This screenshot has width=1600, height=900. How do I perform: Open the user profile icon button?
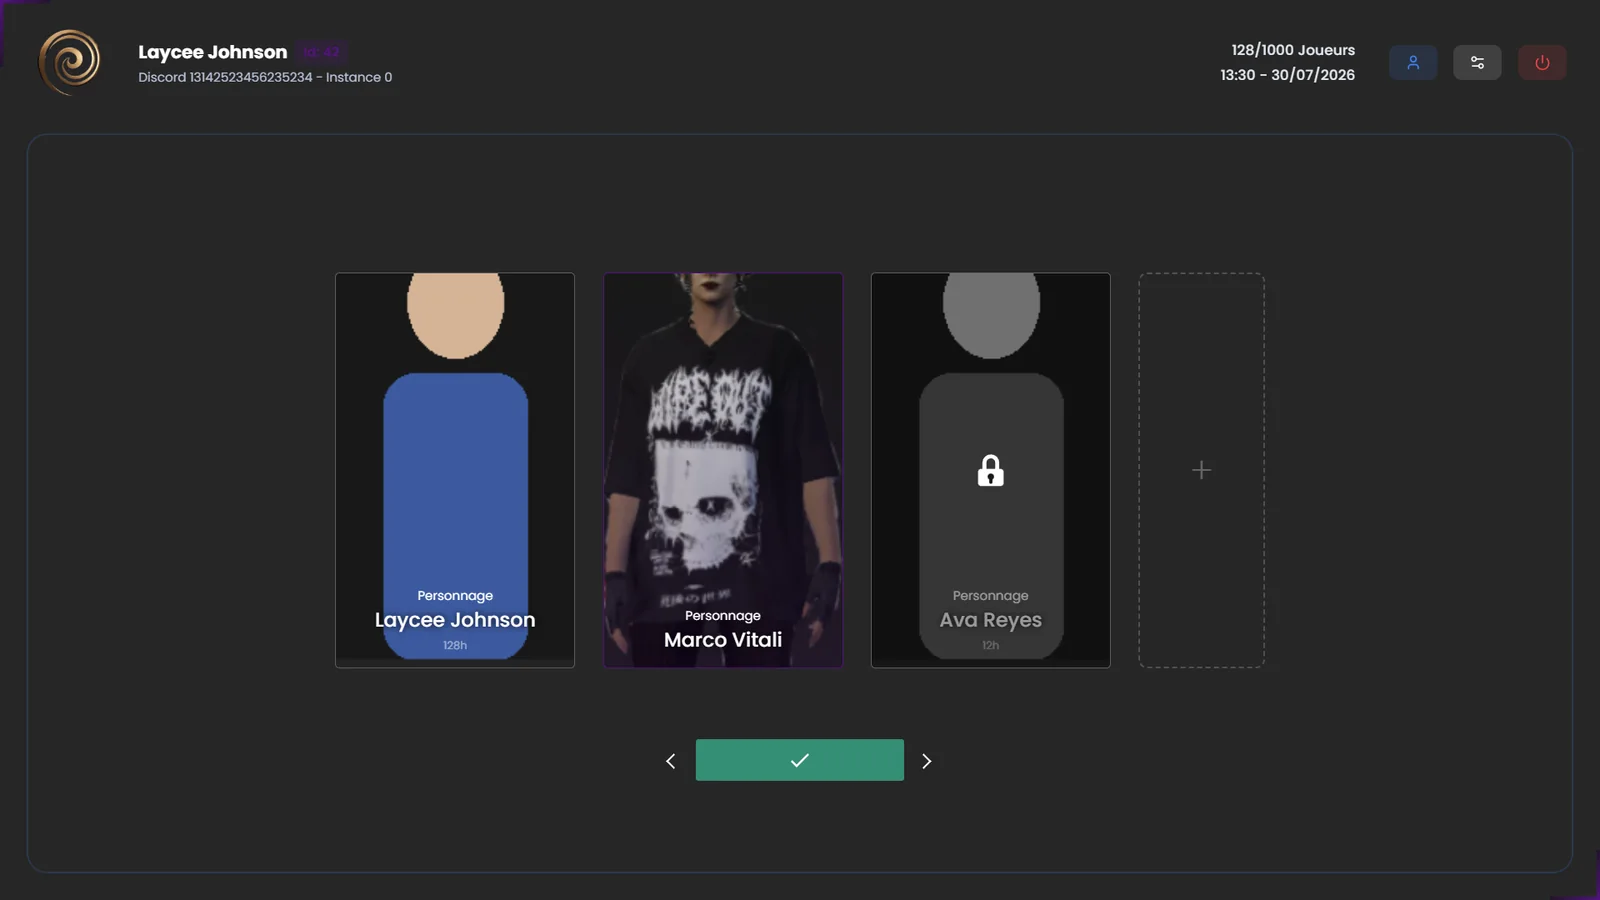(x=1412, y=62)
